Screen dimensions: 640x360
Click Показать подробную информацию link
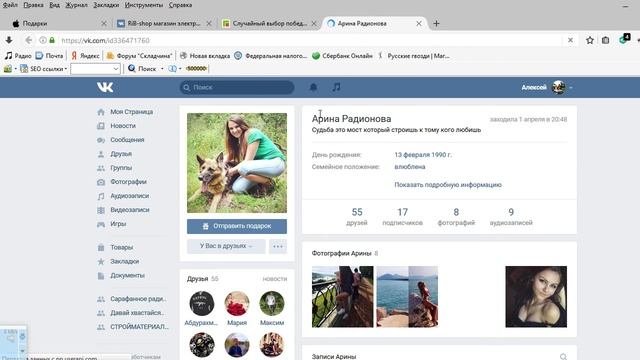[x=448, y=184]
